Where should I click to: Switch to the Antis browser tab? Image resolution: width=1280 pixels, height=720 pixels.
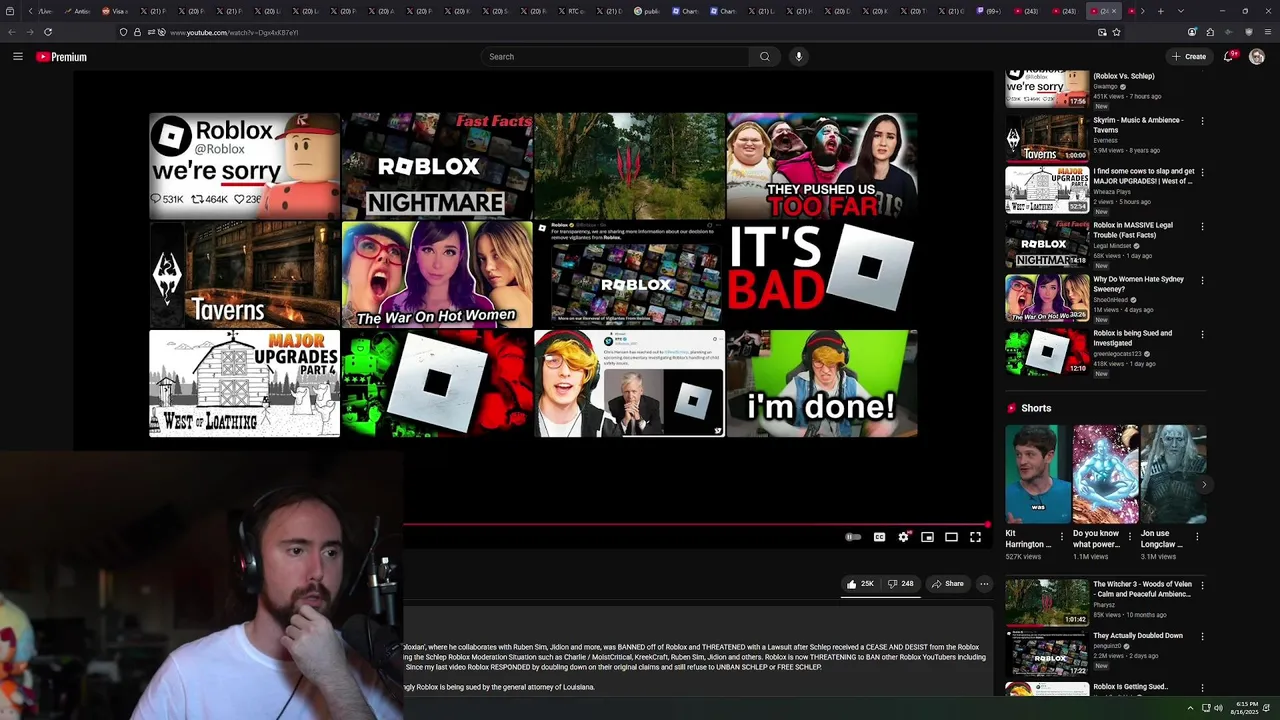click(77, 11)
